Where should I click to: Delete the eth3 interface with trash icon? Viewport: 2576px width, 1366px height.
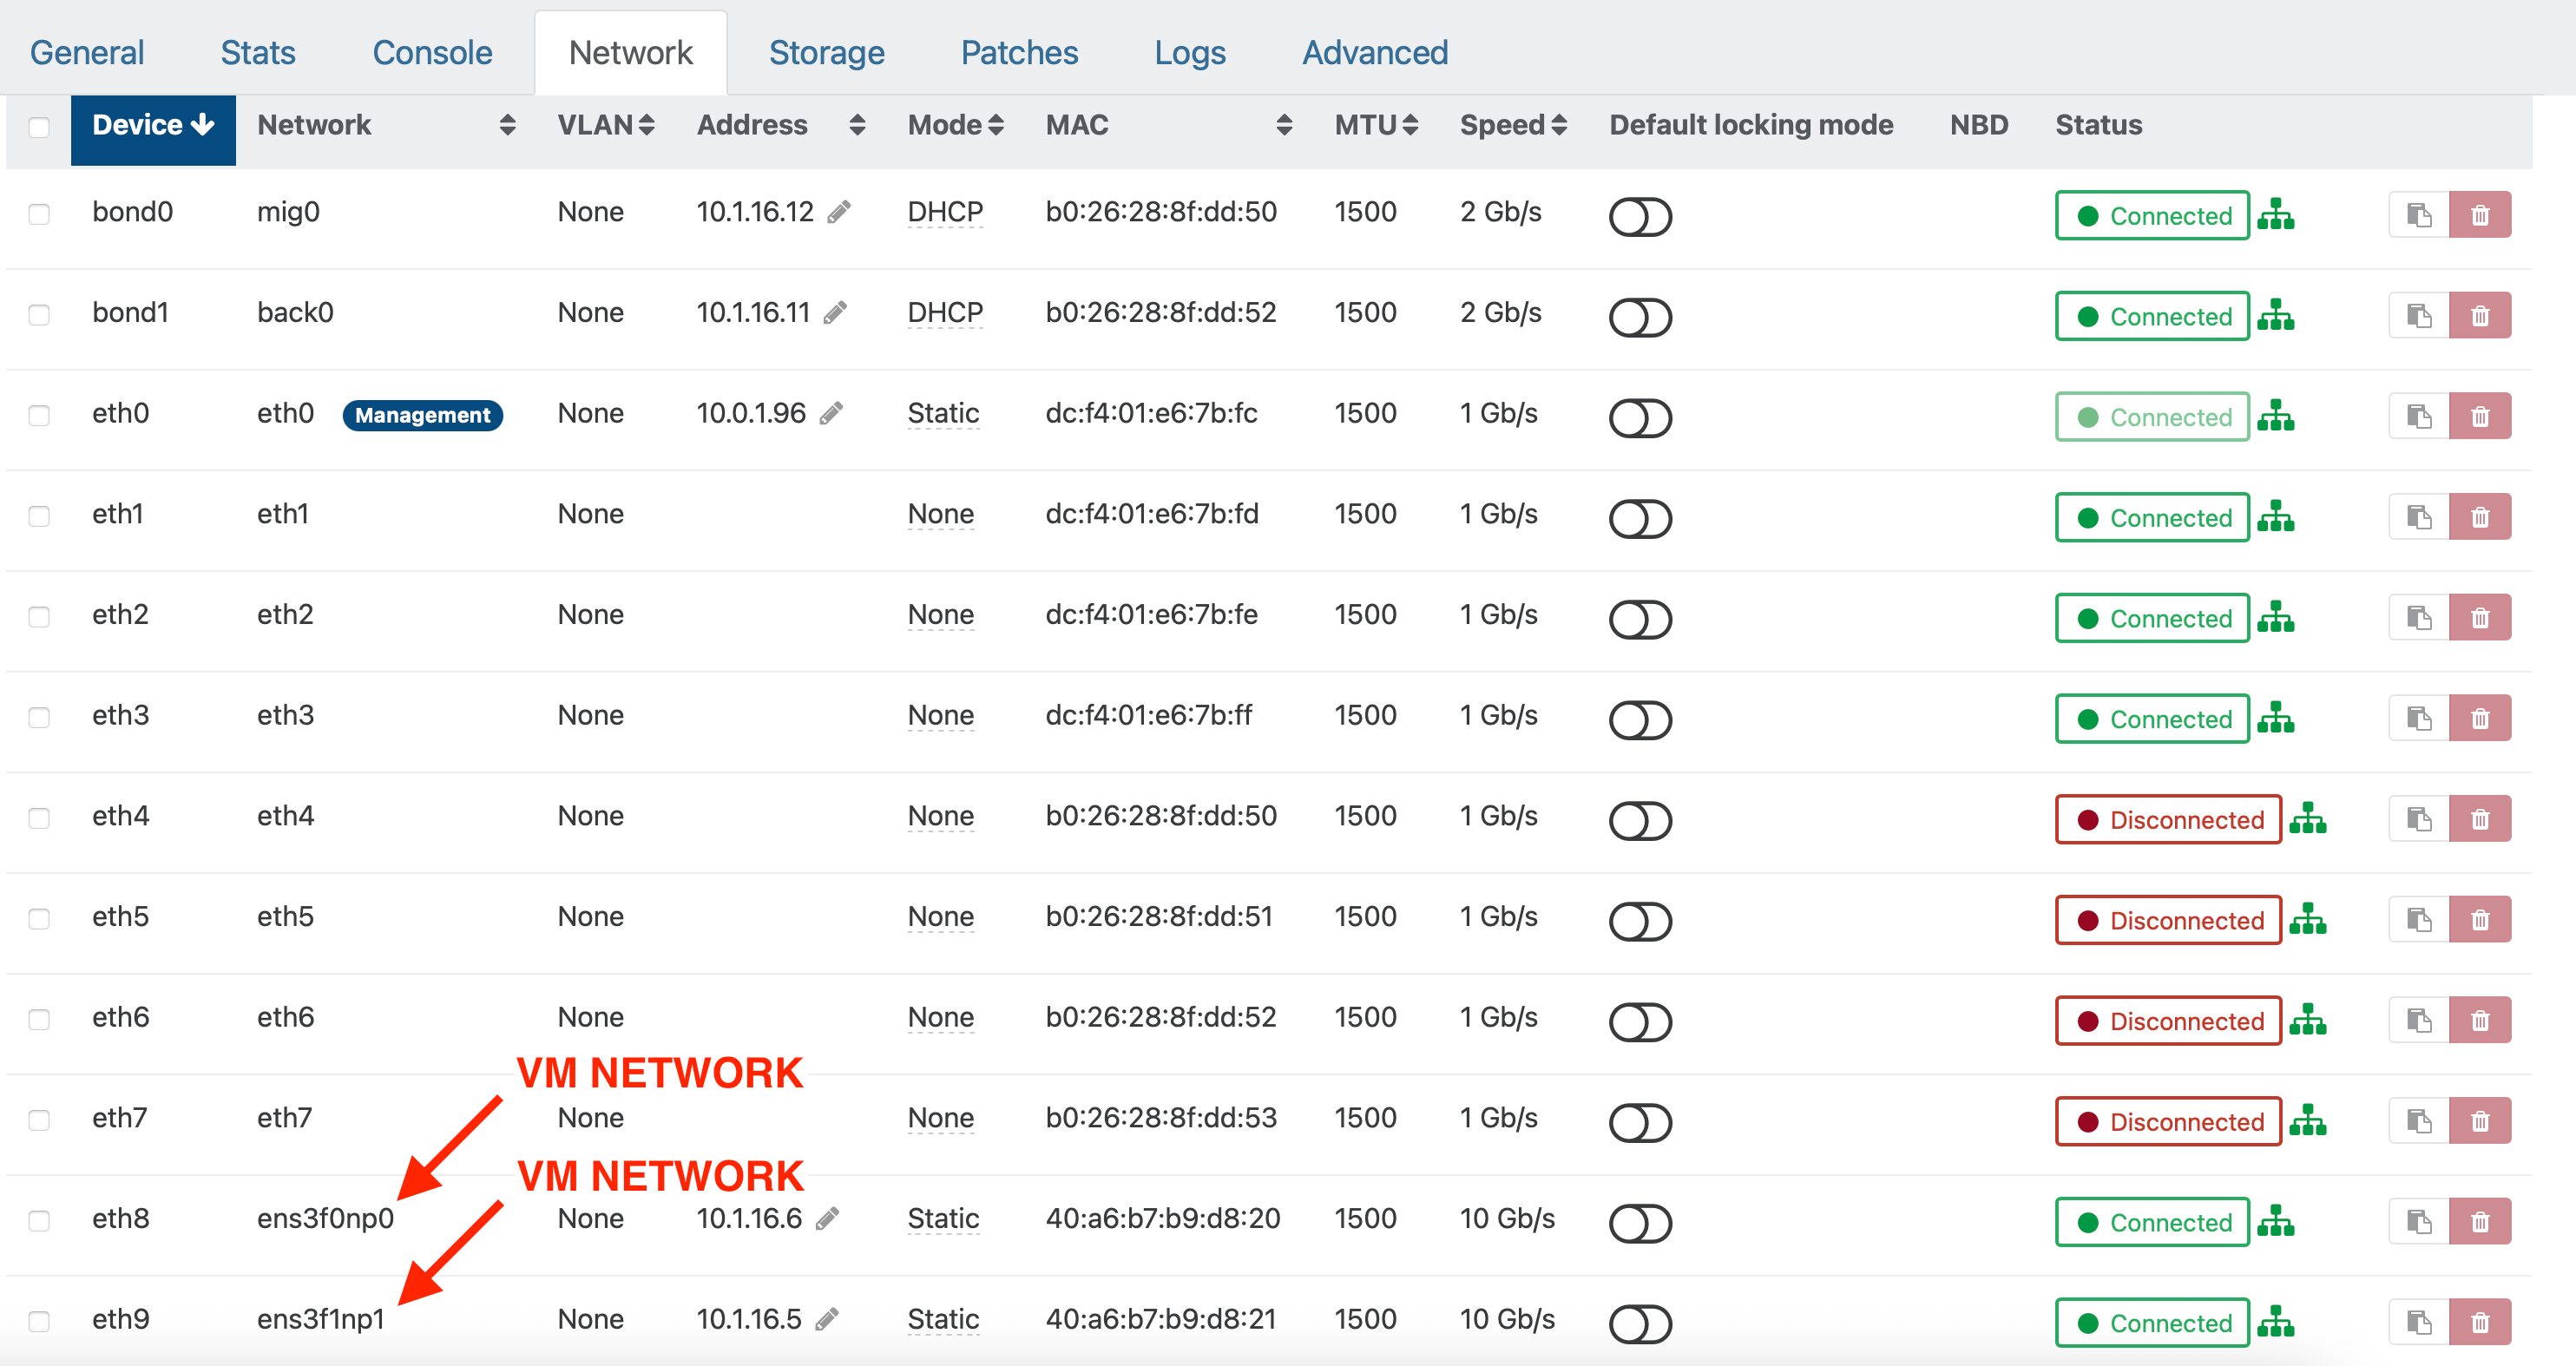tap(2480, 719)
